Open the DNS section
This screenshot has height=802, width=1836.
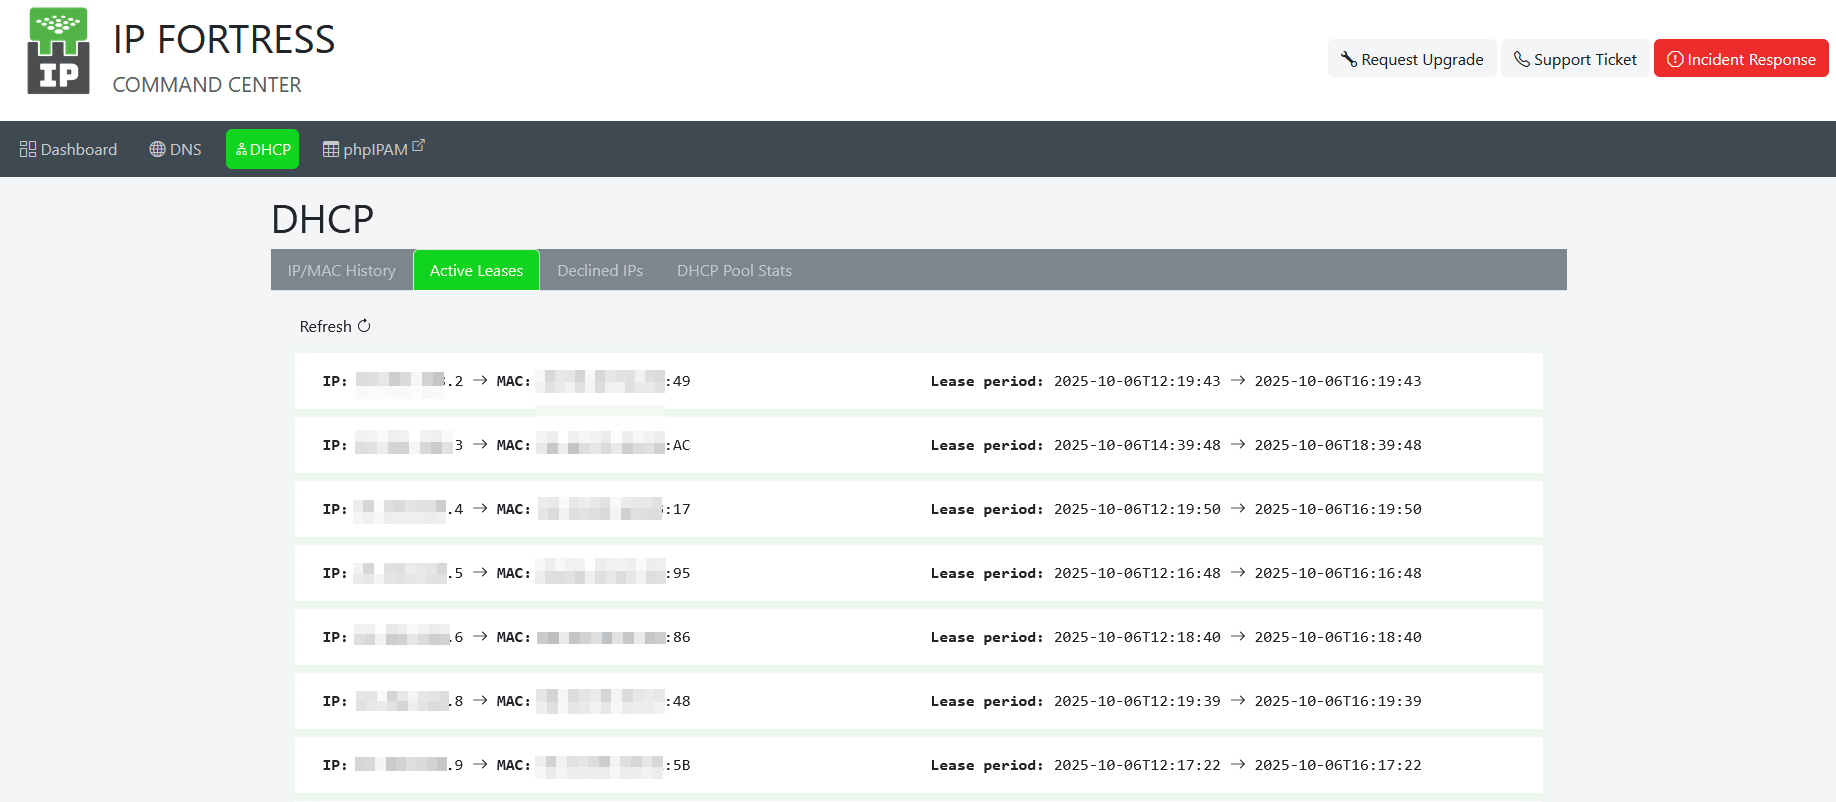point(175,149)
